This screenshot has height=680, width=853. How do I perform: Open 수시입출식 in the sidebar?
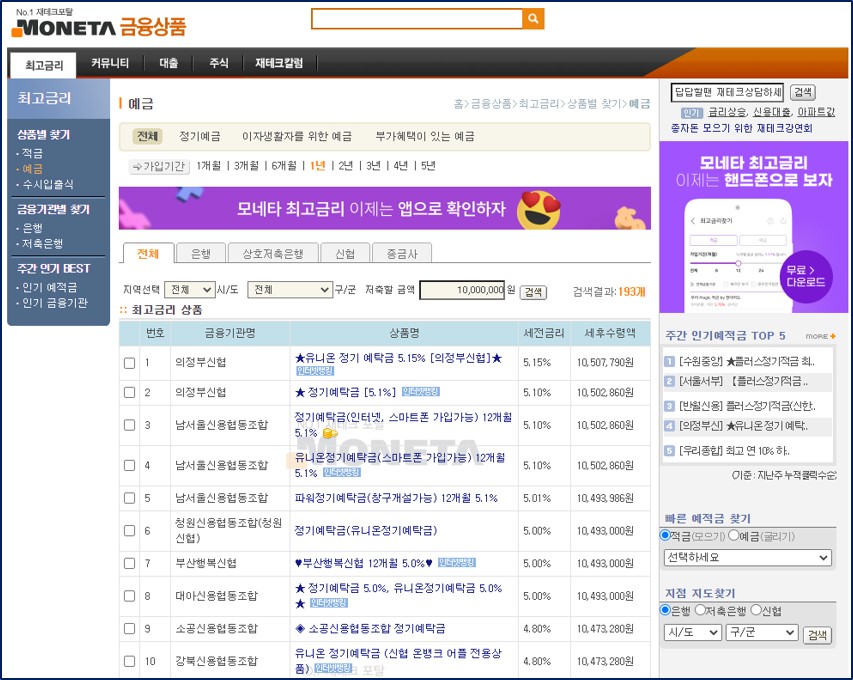(47, 184)
